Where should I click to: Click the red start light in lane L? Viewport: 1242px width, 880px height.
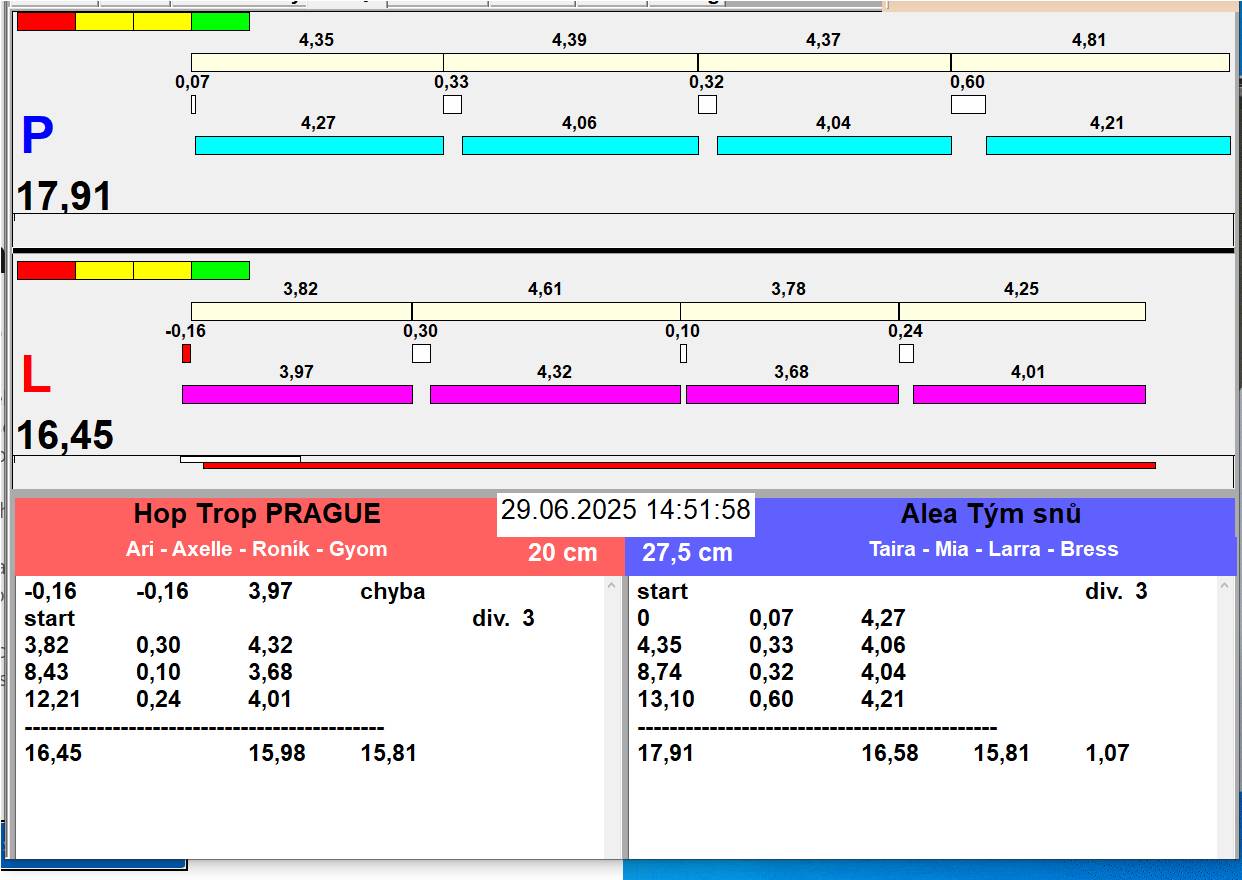[46, 270]
